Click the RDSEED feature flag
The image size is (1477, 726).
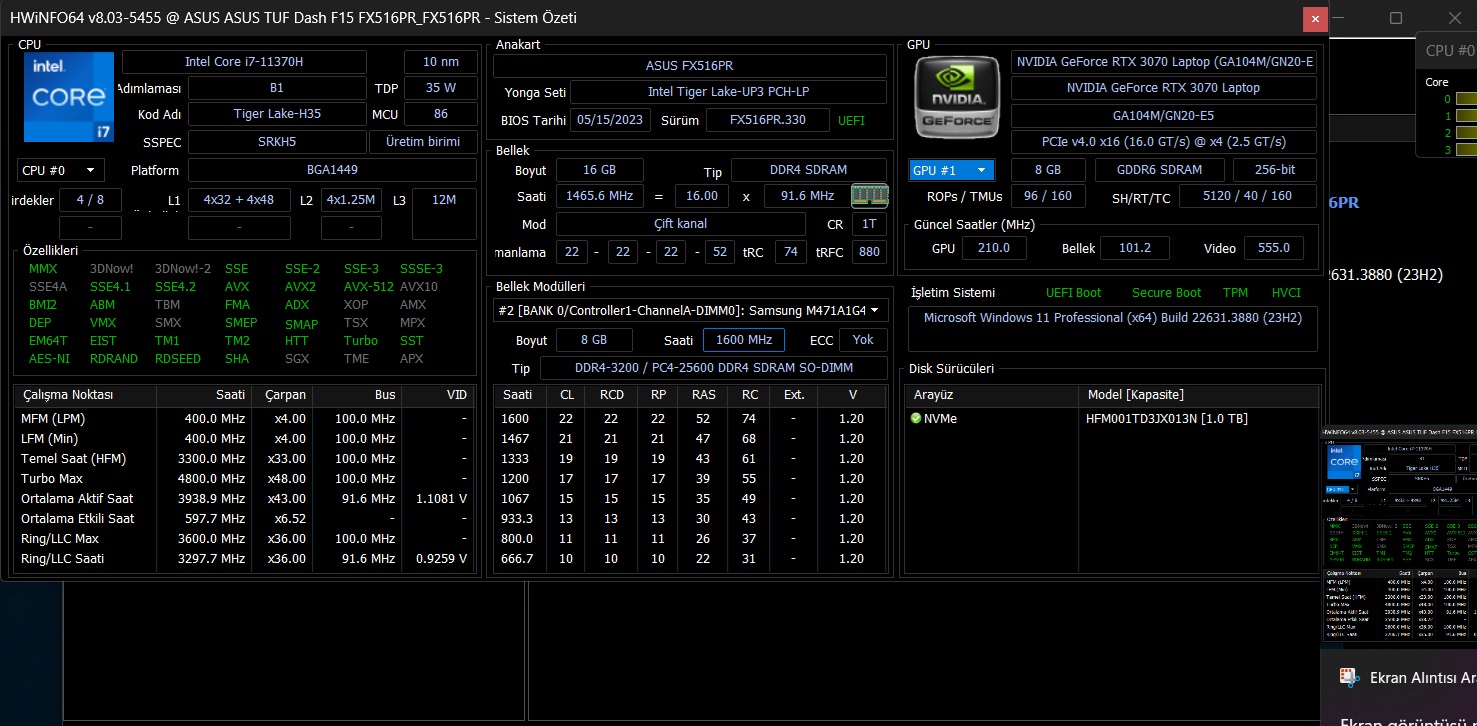point(178,359)
